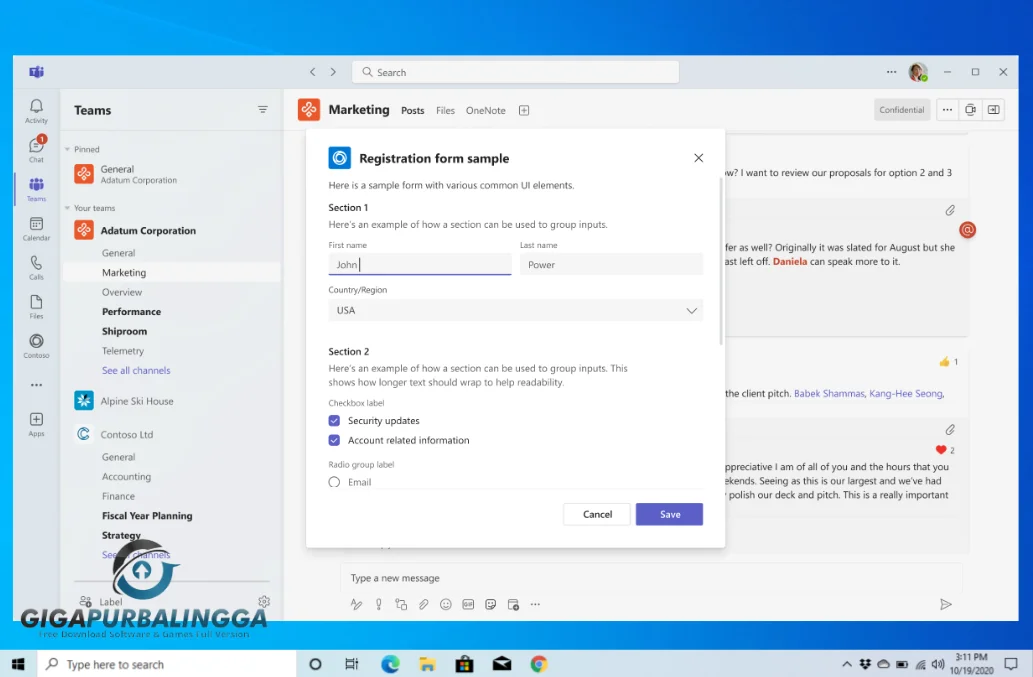
Task: Collapse the Your teams section
Action: pos(67,208)
